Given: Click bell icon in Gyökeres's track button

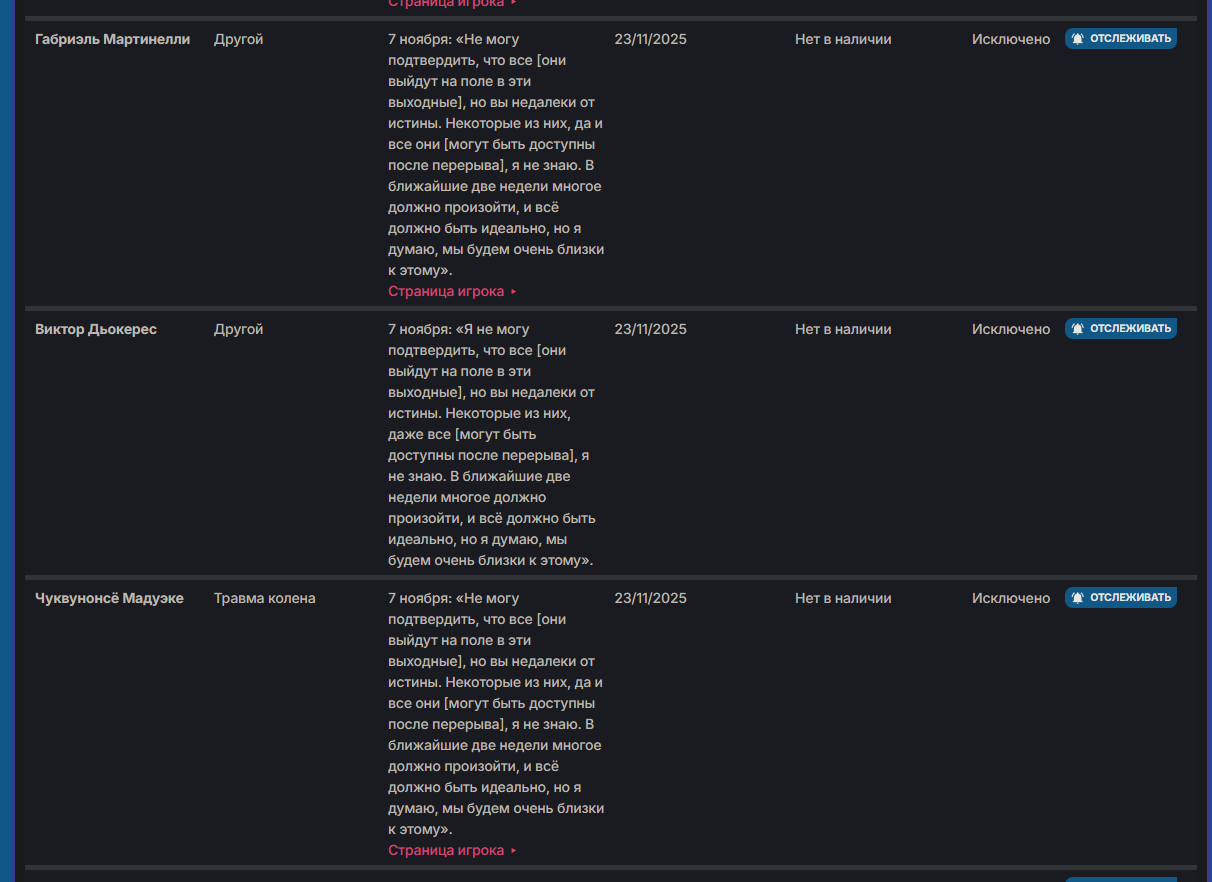Looking at the screenshot, I should 1077,329.
